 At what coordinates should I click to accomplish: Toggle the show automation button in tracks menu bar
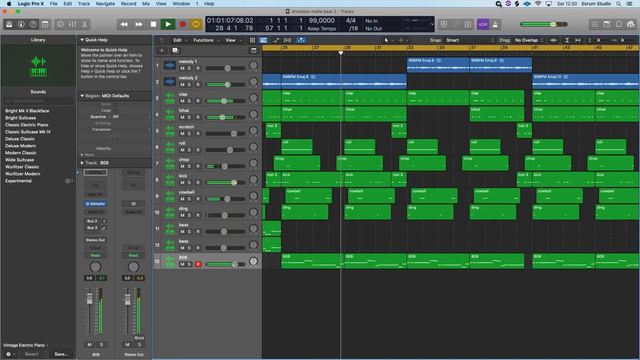276,40
